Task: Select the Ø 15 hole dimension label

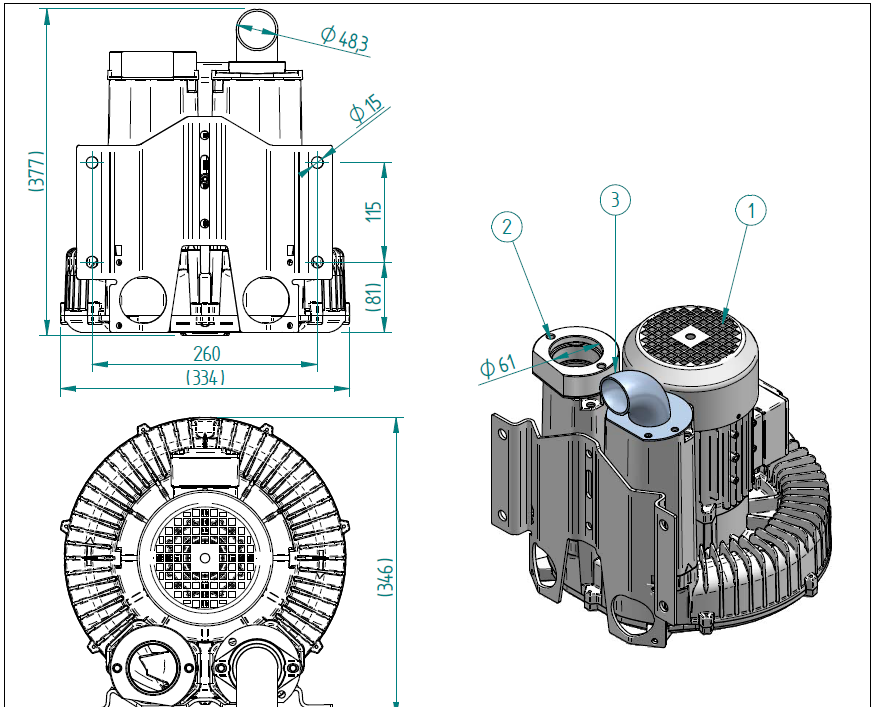Action: (367, 108)
